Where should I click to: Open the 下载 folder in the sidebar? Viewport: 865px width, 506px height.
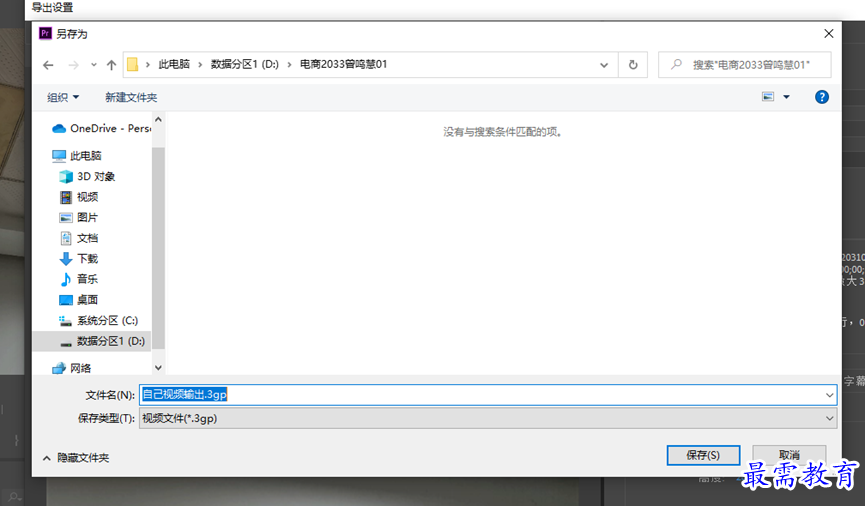(78, 258)
